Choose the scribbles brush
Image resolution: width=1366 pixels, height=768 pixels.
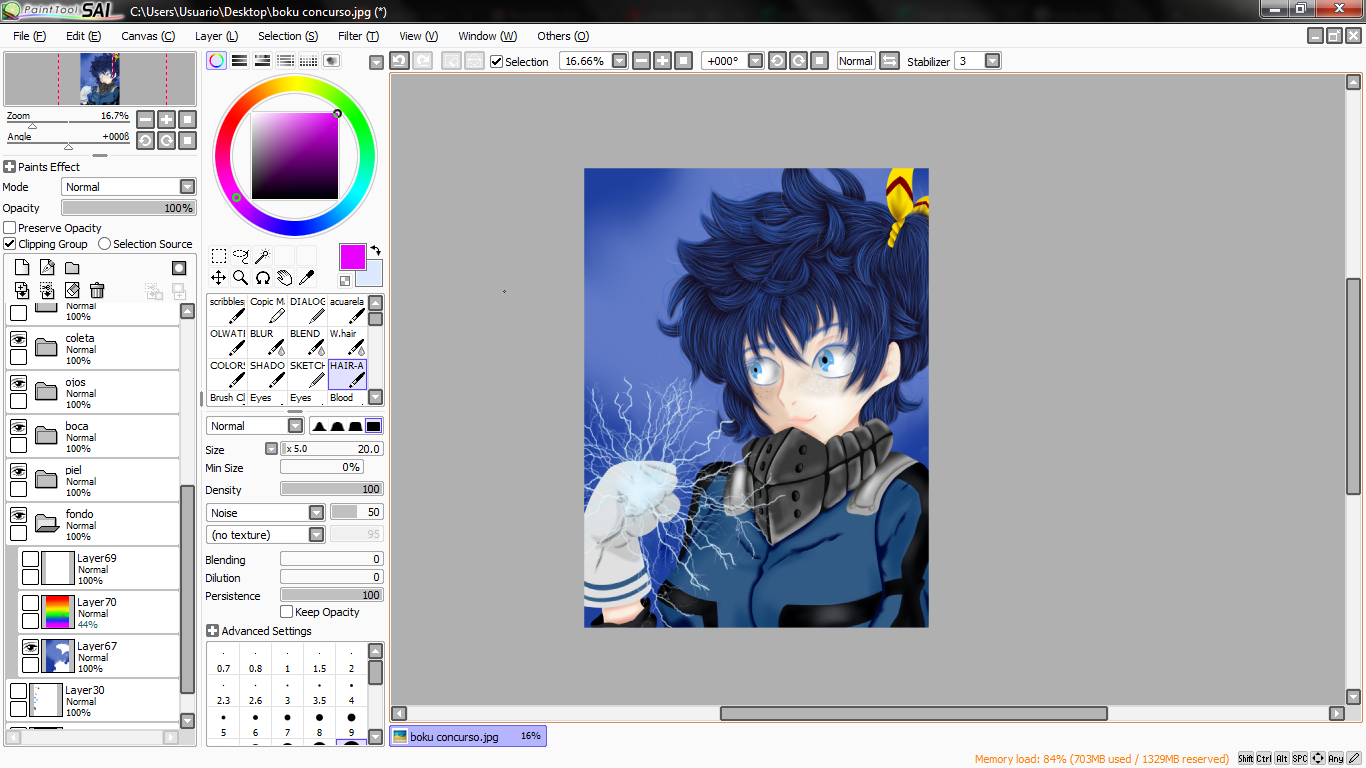point(227,310)
